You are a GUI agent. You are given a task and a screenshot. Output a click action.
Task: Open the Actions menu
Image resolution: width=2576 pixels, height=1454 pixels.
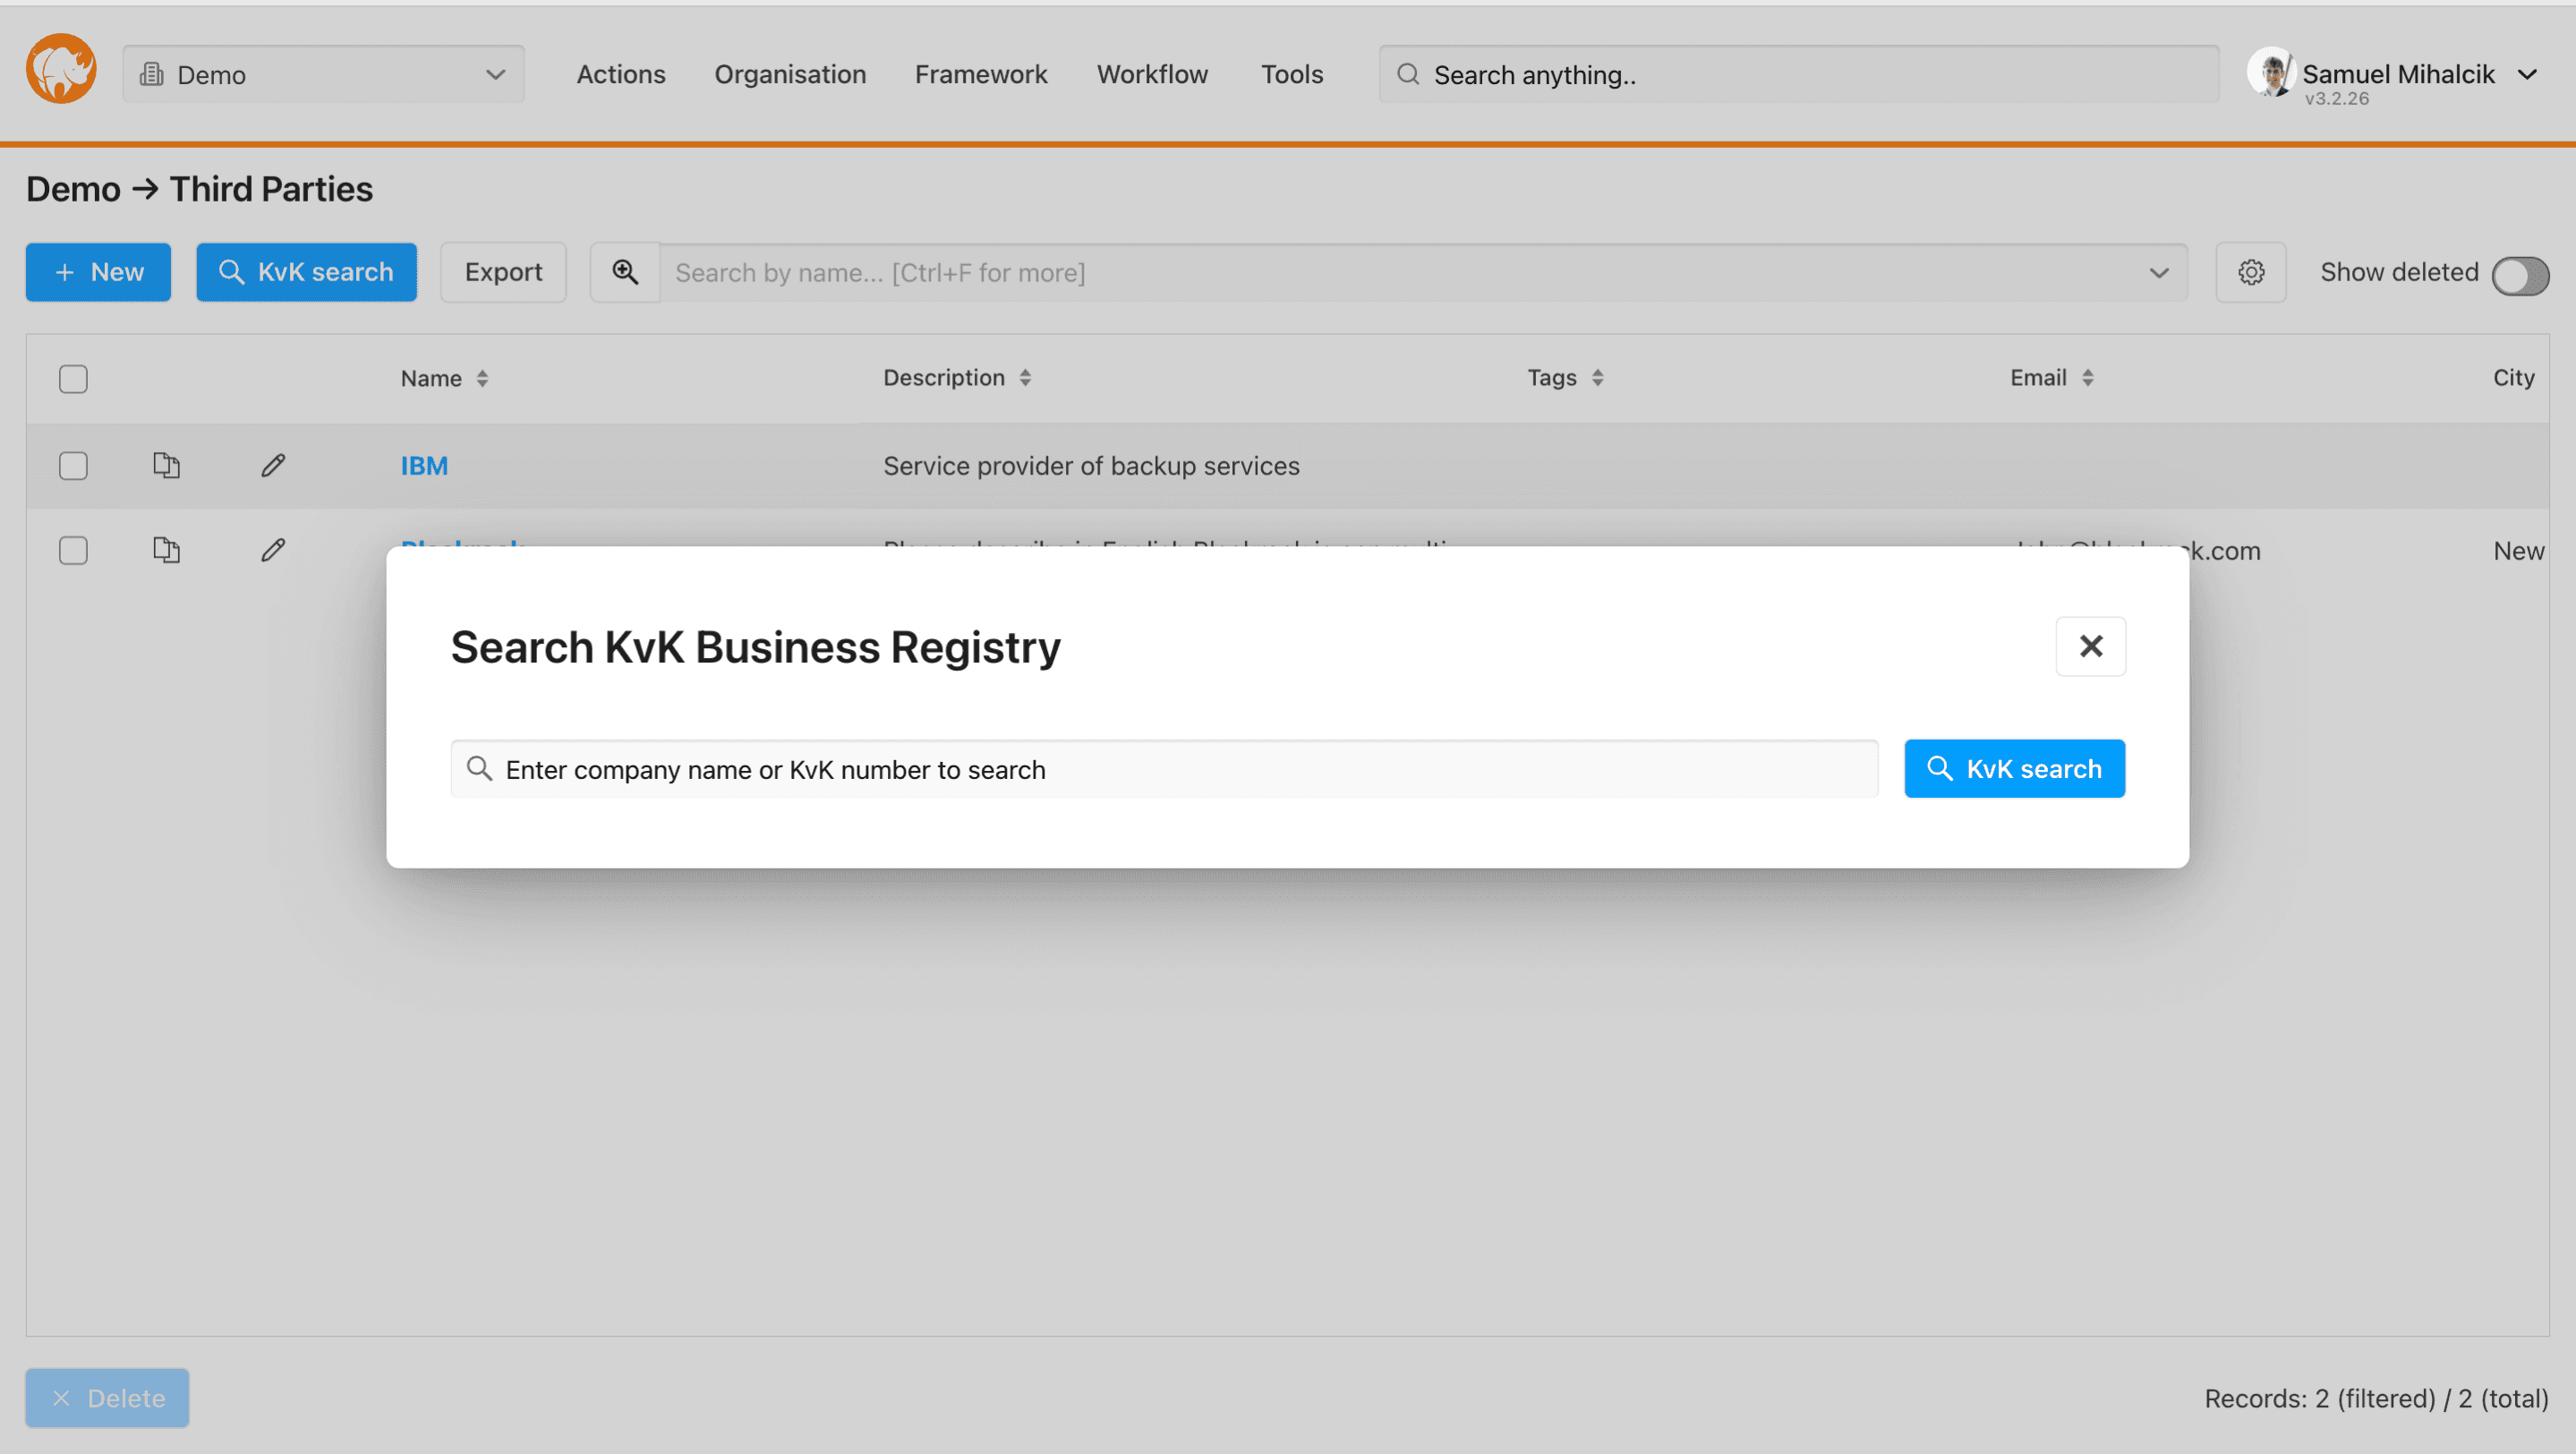pyautogui.click(x=620, y=73)
